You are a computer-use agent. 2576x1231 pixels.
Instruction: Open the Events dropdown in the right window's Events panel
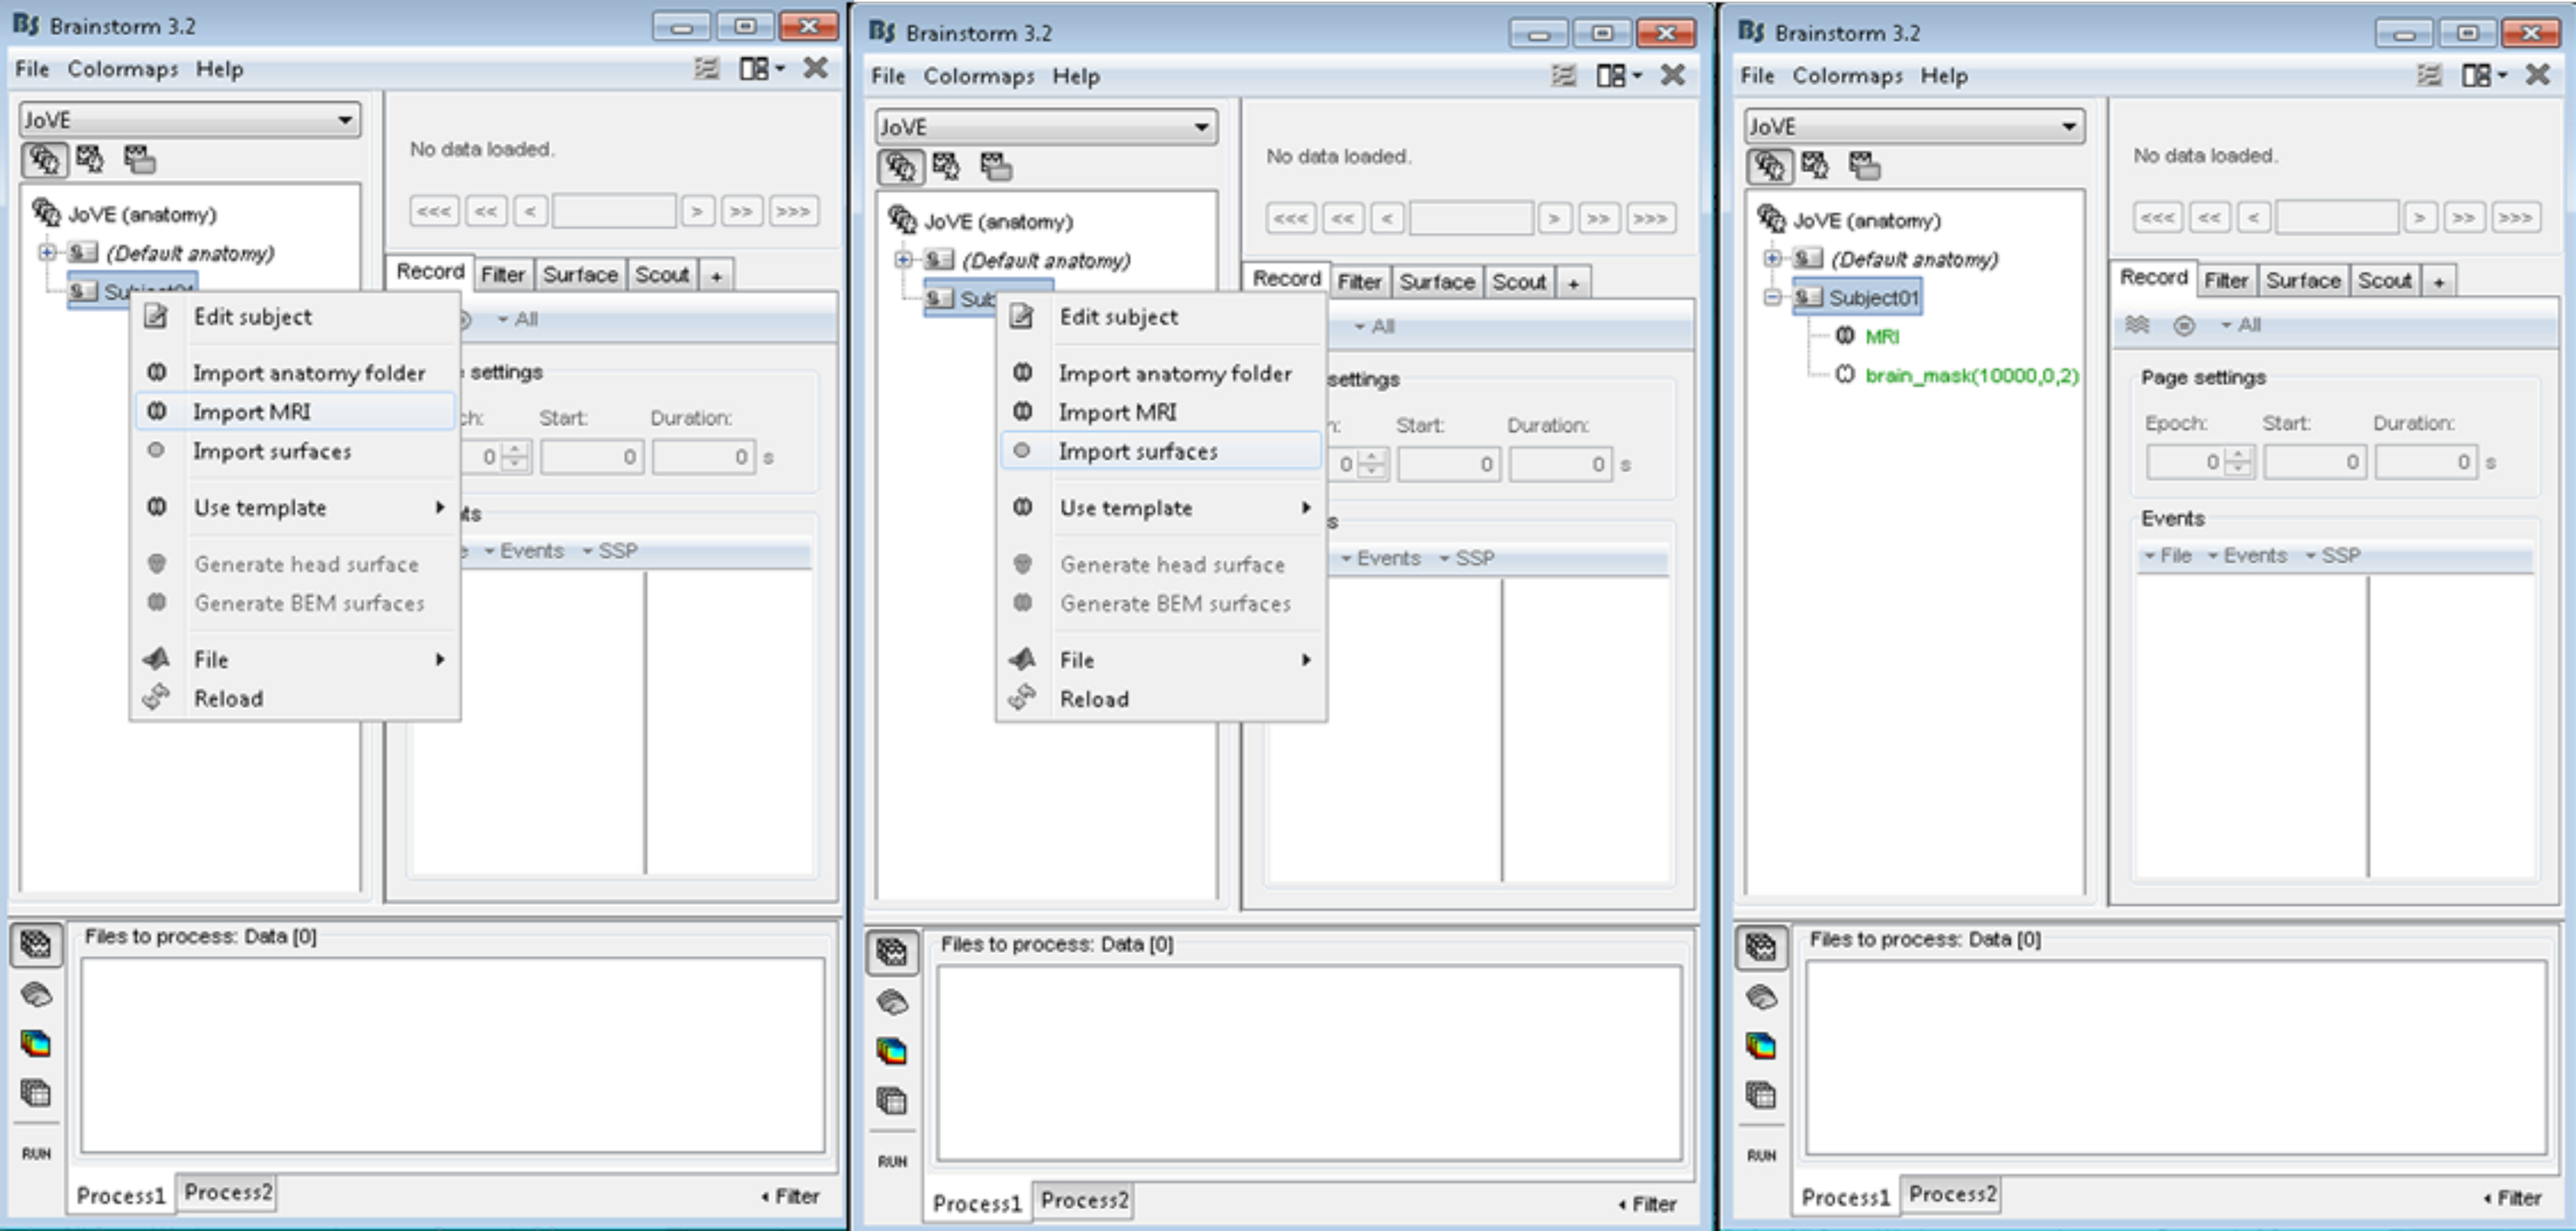[x=2247, y=556]
